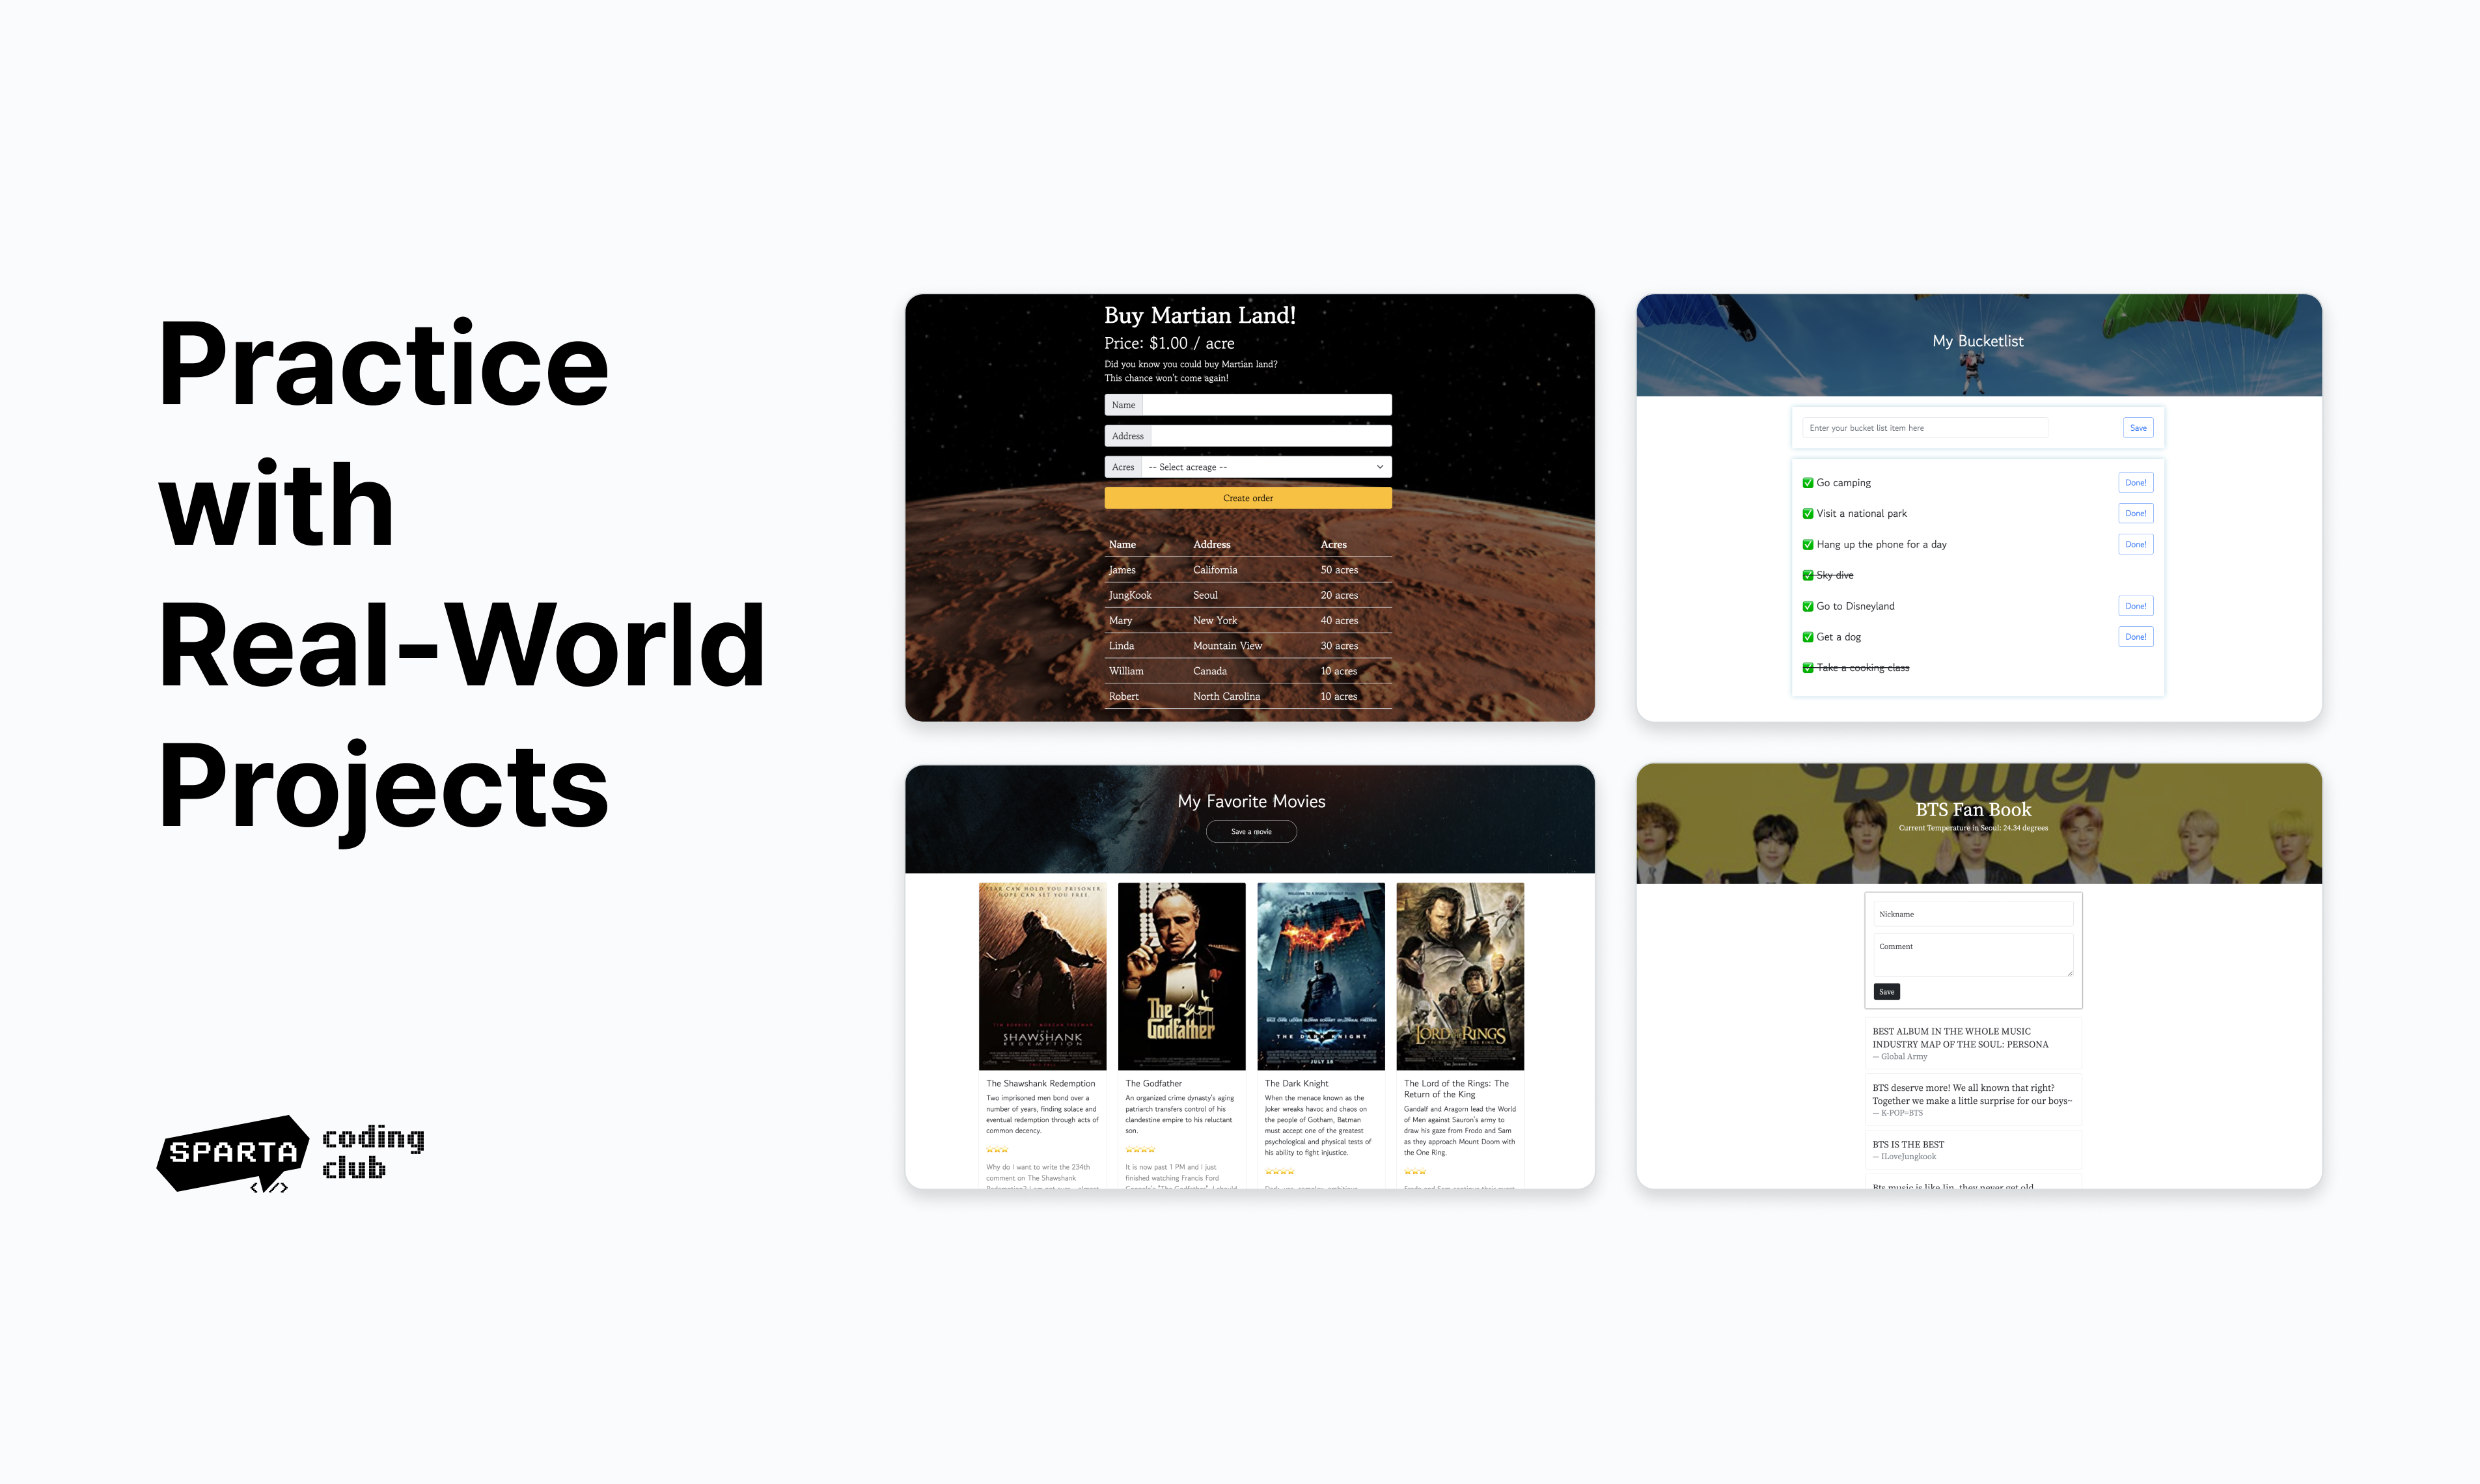
Task: Click the star rating under The Godfather
Action: pyautogui.click(x=1140, y=1150)
